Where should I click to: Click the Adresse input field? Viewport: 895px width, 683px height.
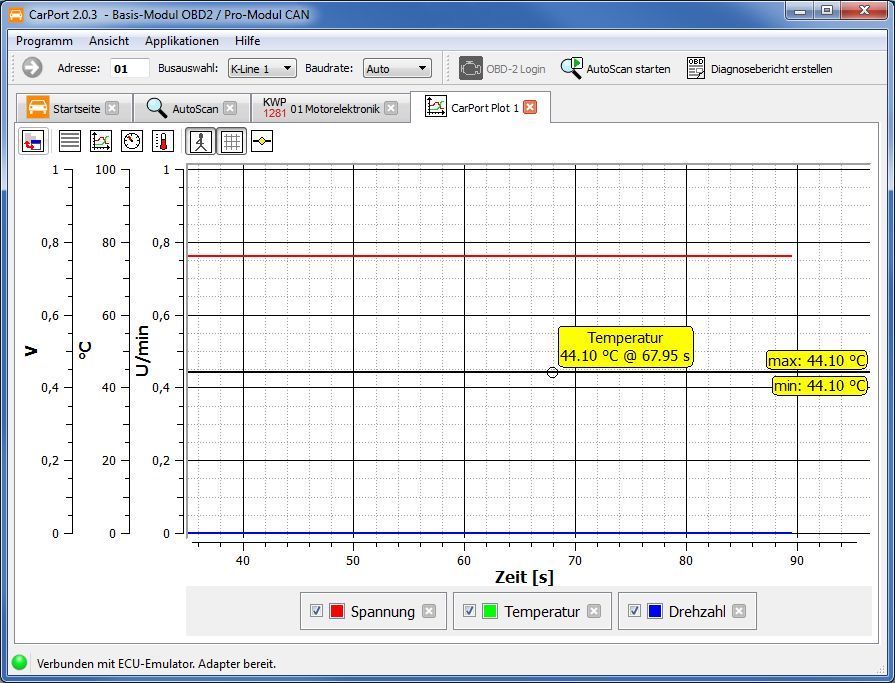click(129, 68)
